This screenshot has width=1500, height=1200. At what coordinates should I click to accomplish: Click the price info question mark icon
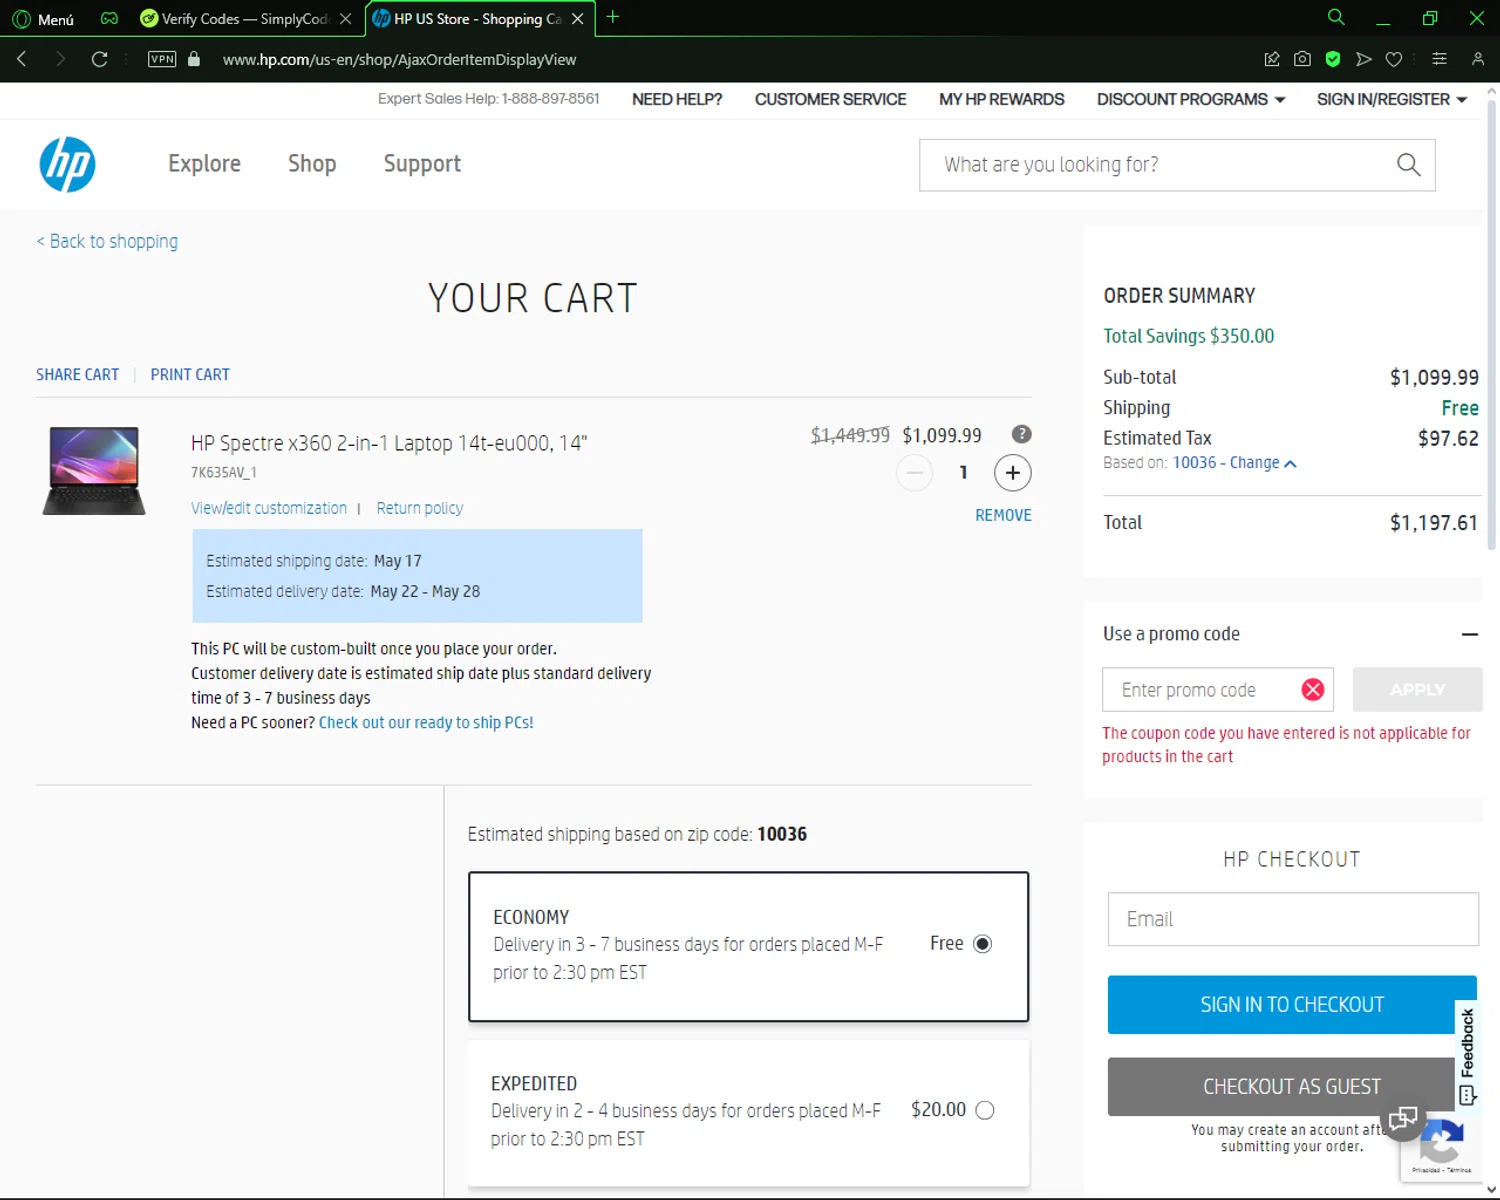pos(1021,434)
